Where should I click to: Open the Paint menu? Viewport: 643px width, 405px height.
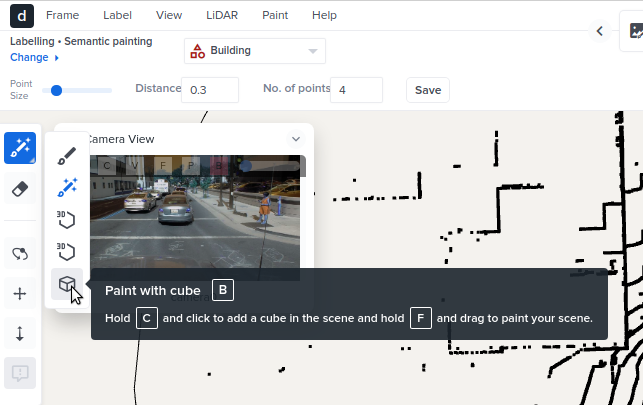click(275, 15)
